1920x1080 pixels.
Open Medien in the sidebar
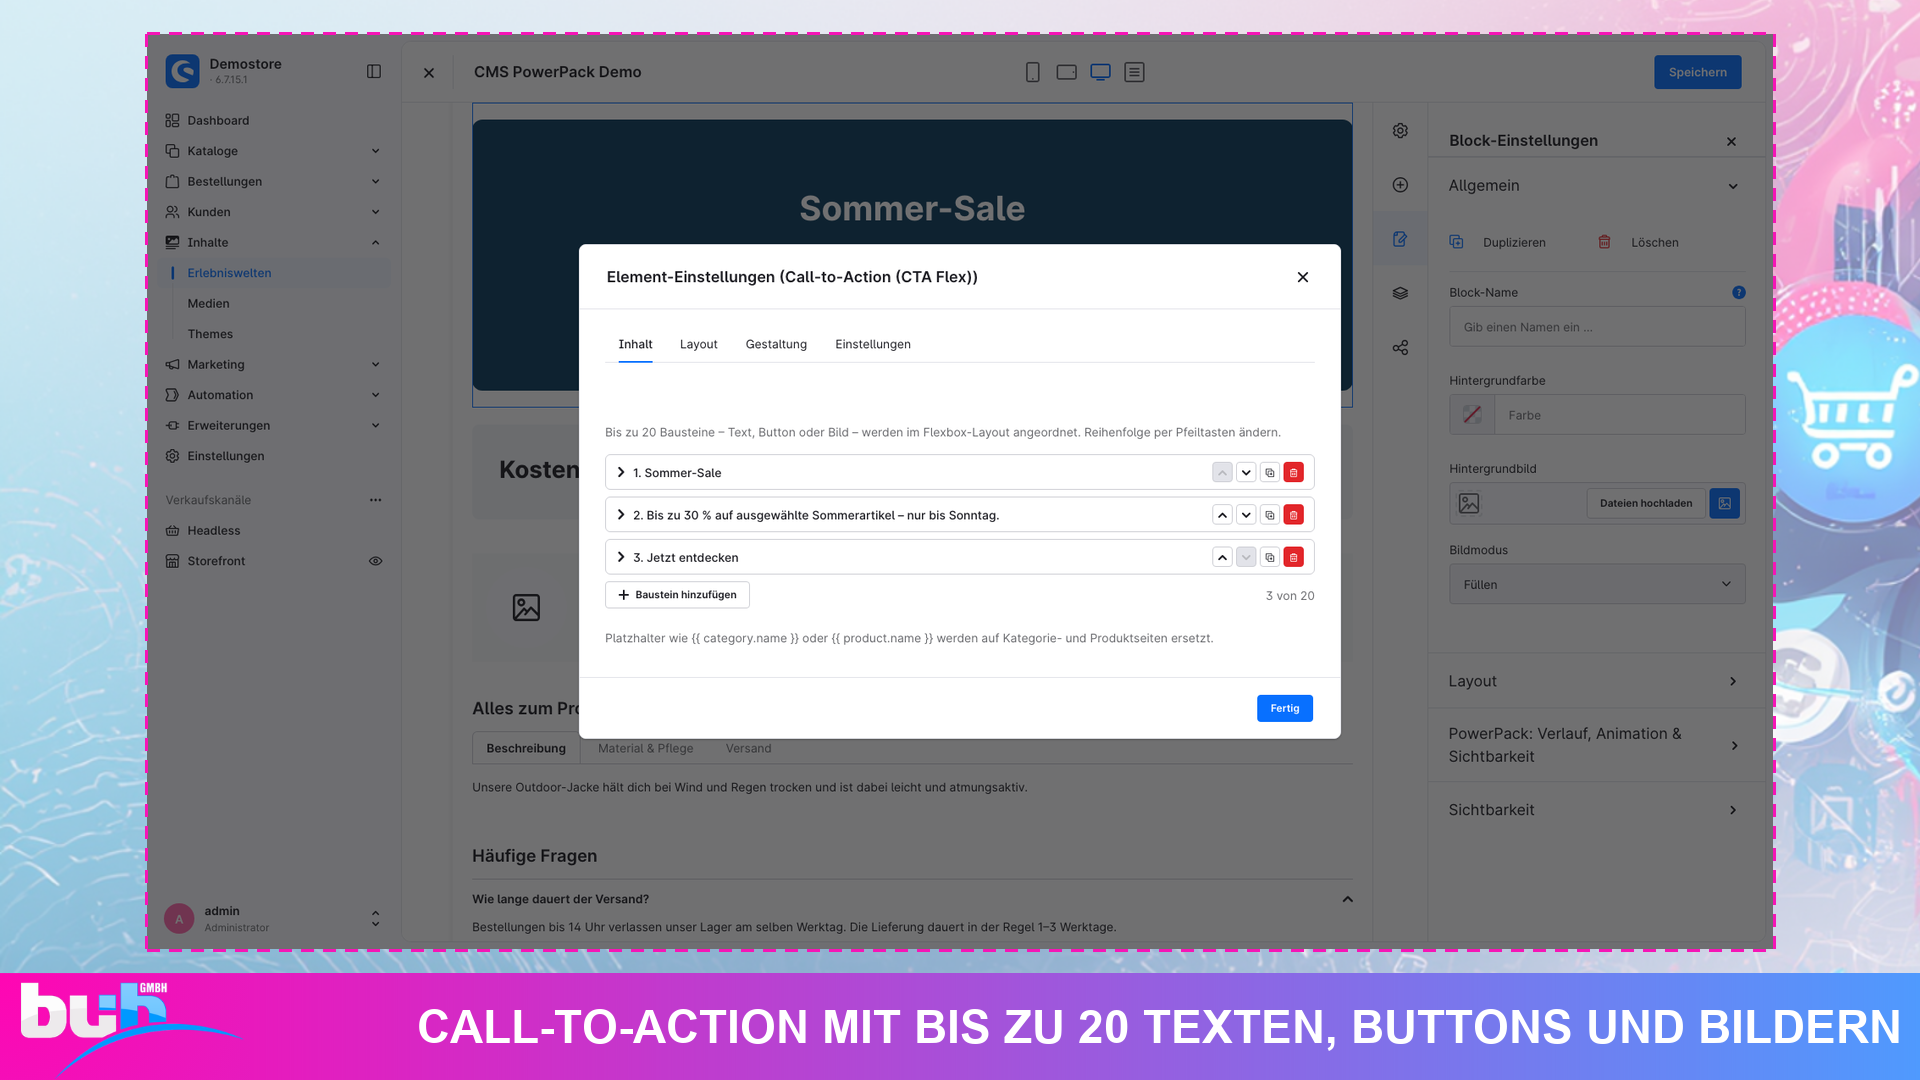click(208, 304)
